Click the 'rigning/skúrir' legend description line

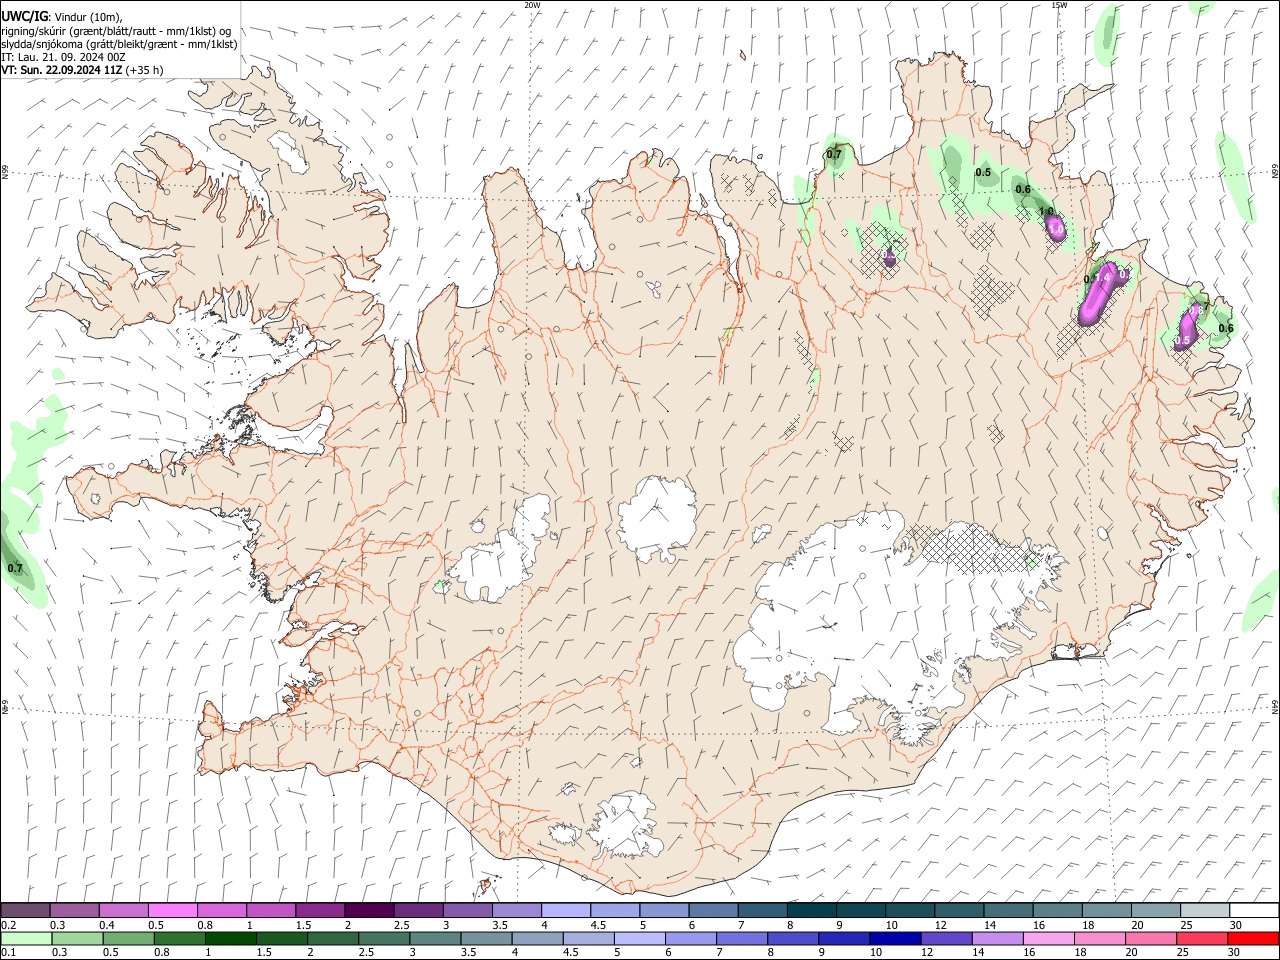click(116, 30)
